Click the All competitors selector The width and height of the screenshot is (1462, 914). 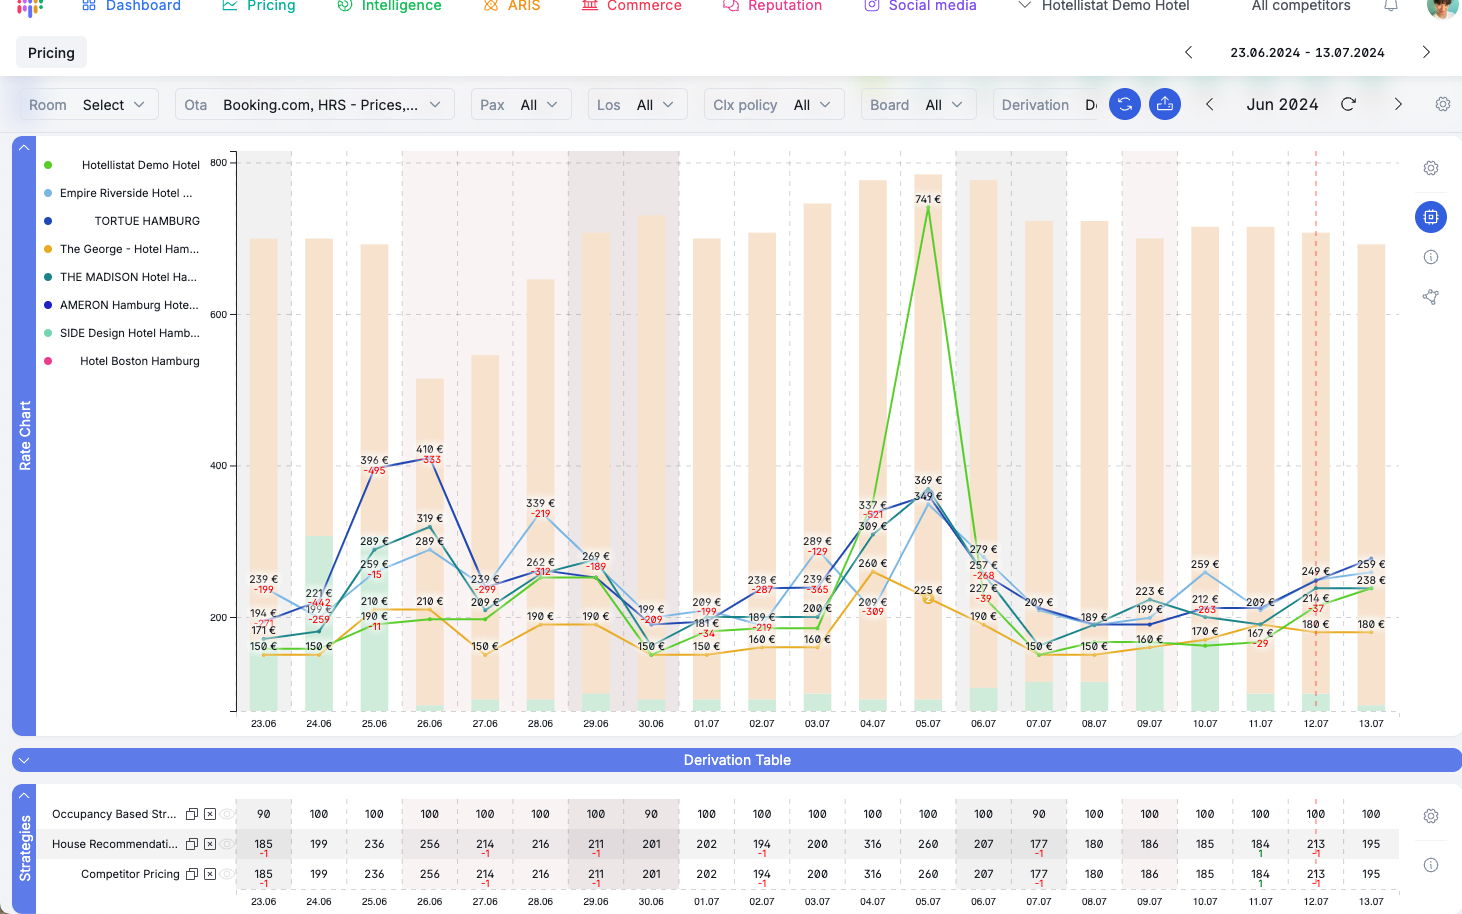click(x=1301, y=6)
